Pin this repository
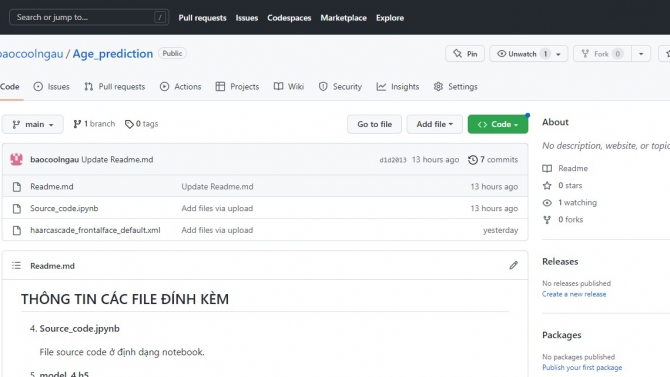The width and height of the screenshot is (670, 377). 465,54
